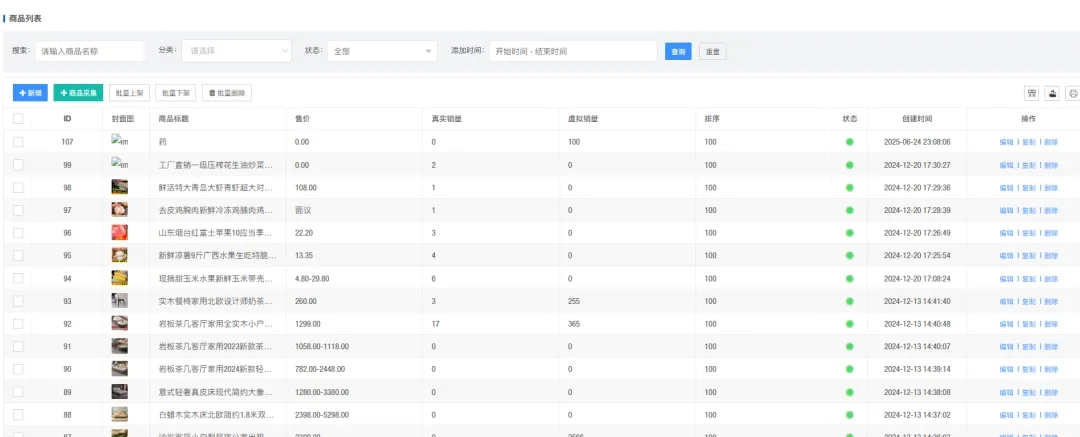Click the 批量下架 button
The image size is (1080, 437).
tap(176, 93)
